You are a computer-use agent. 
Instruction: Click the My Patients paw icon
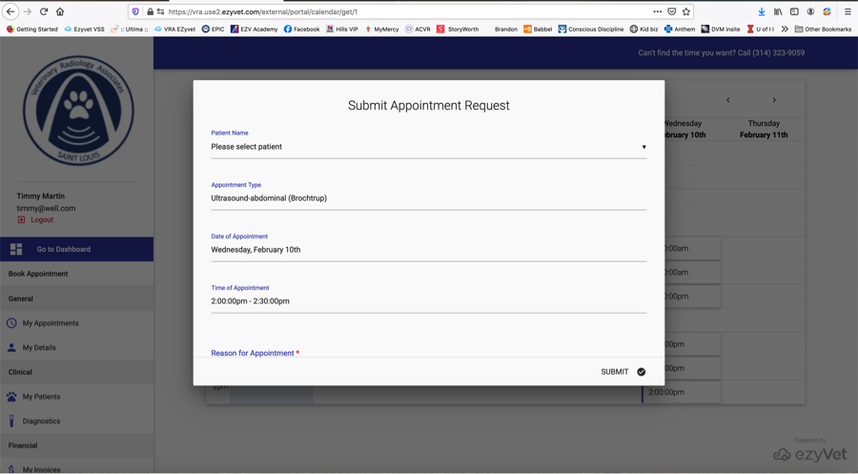[x=12, y=397]
